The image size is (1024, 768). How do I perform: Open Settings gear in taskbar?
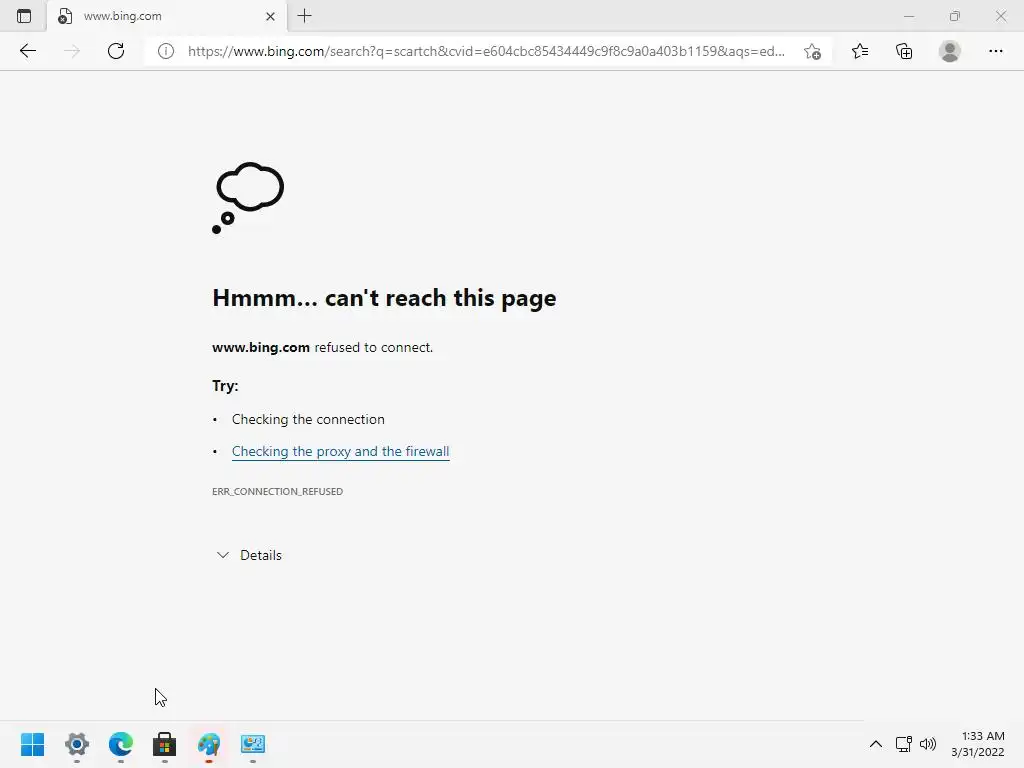tap(77, 744)
